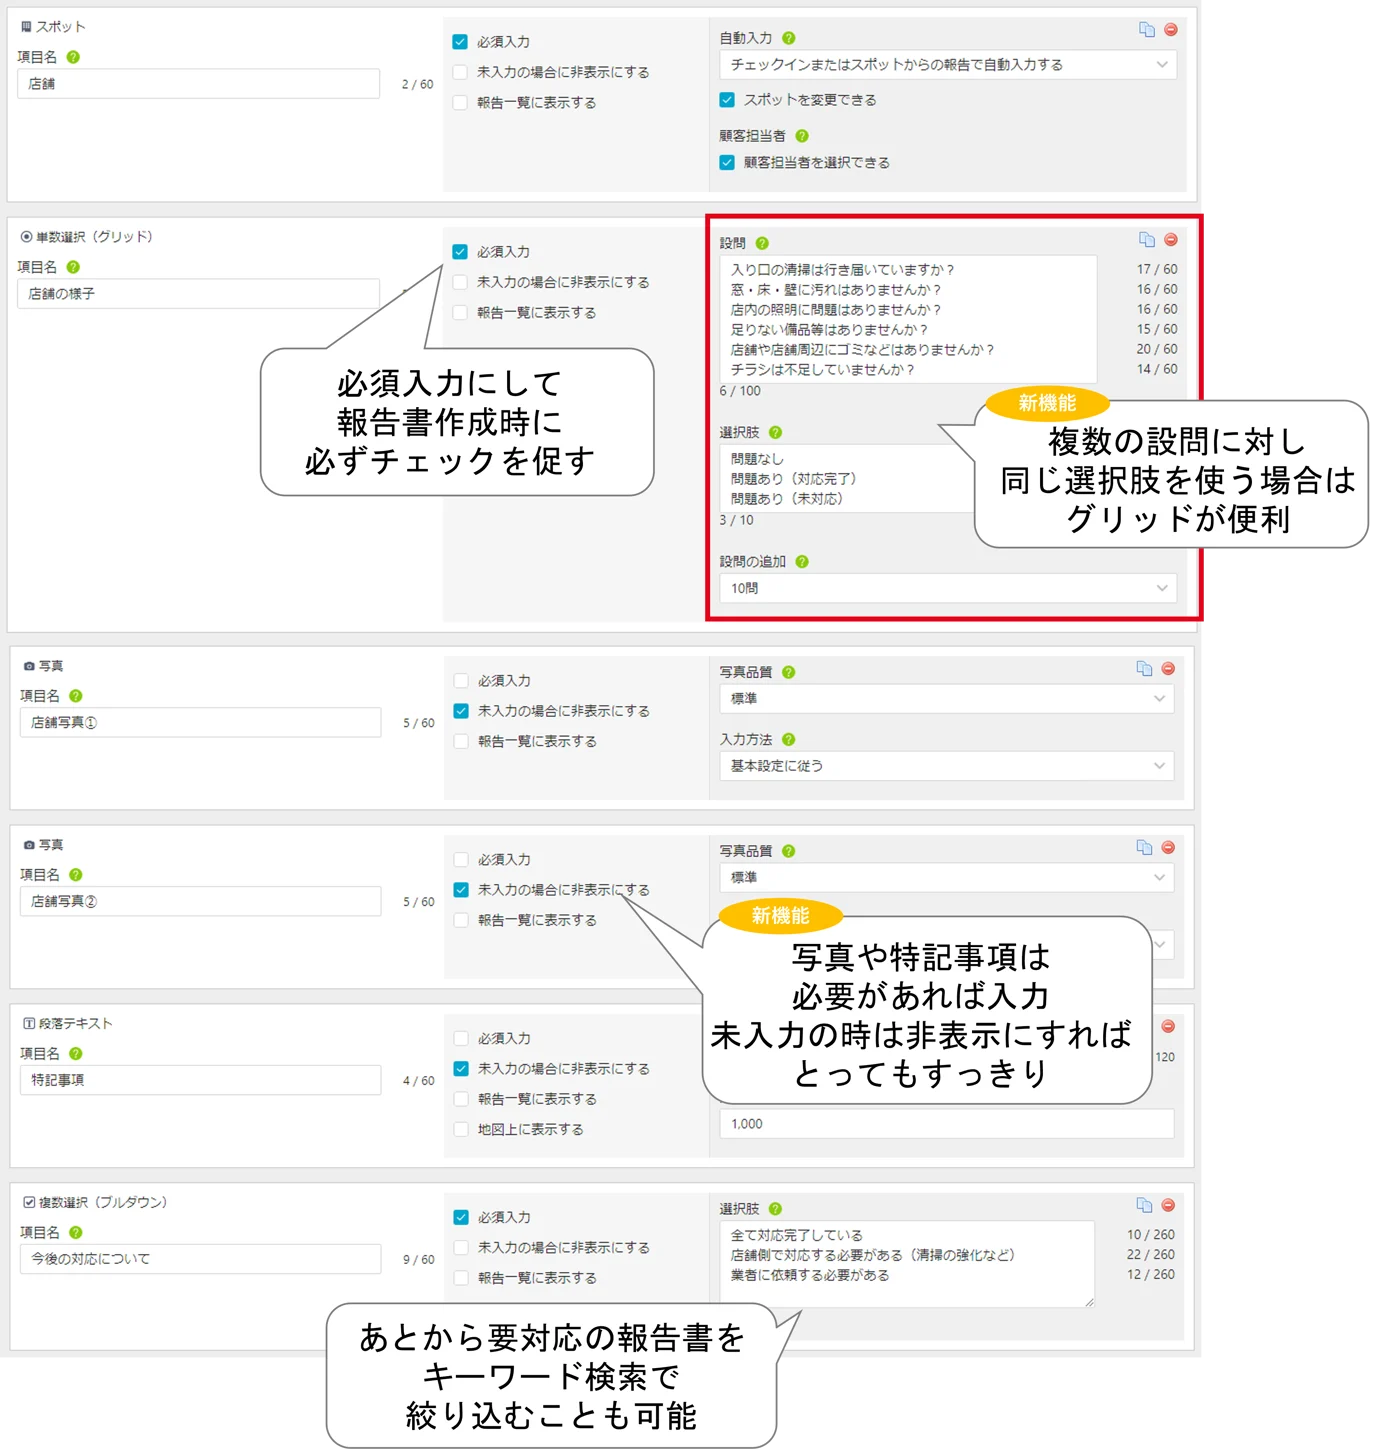Delete the スポット item with red minus icon

coord(1171,30)
